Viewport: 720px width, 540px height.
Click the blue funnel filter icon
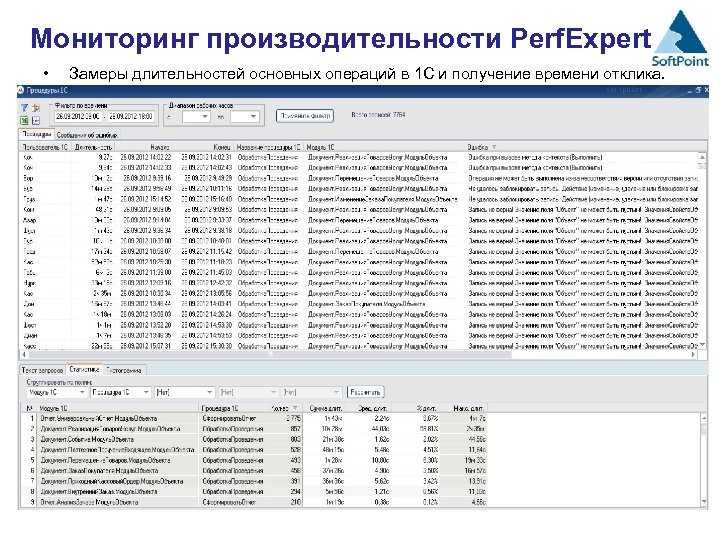[24, 108]
